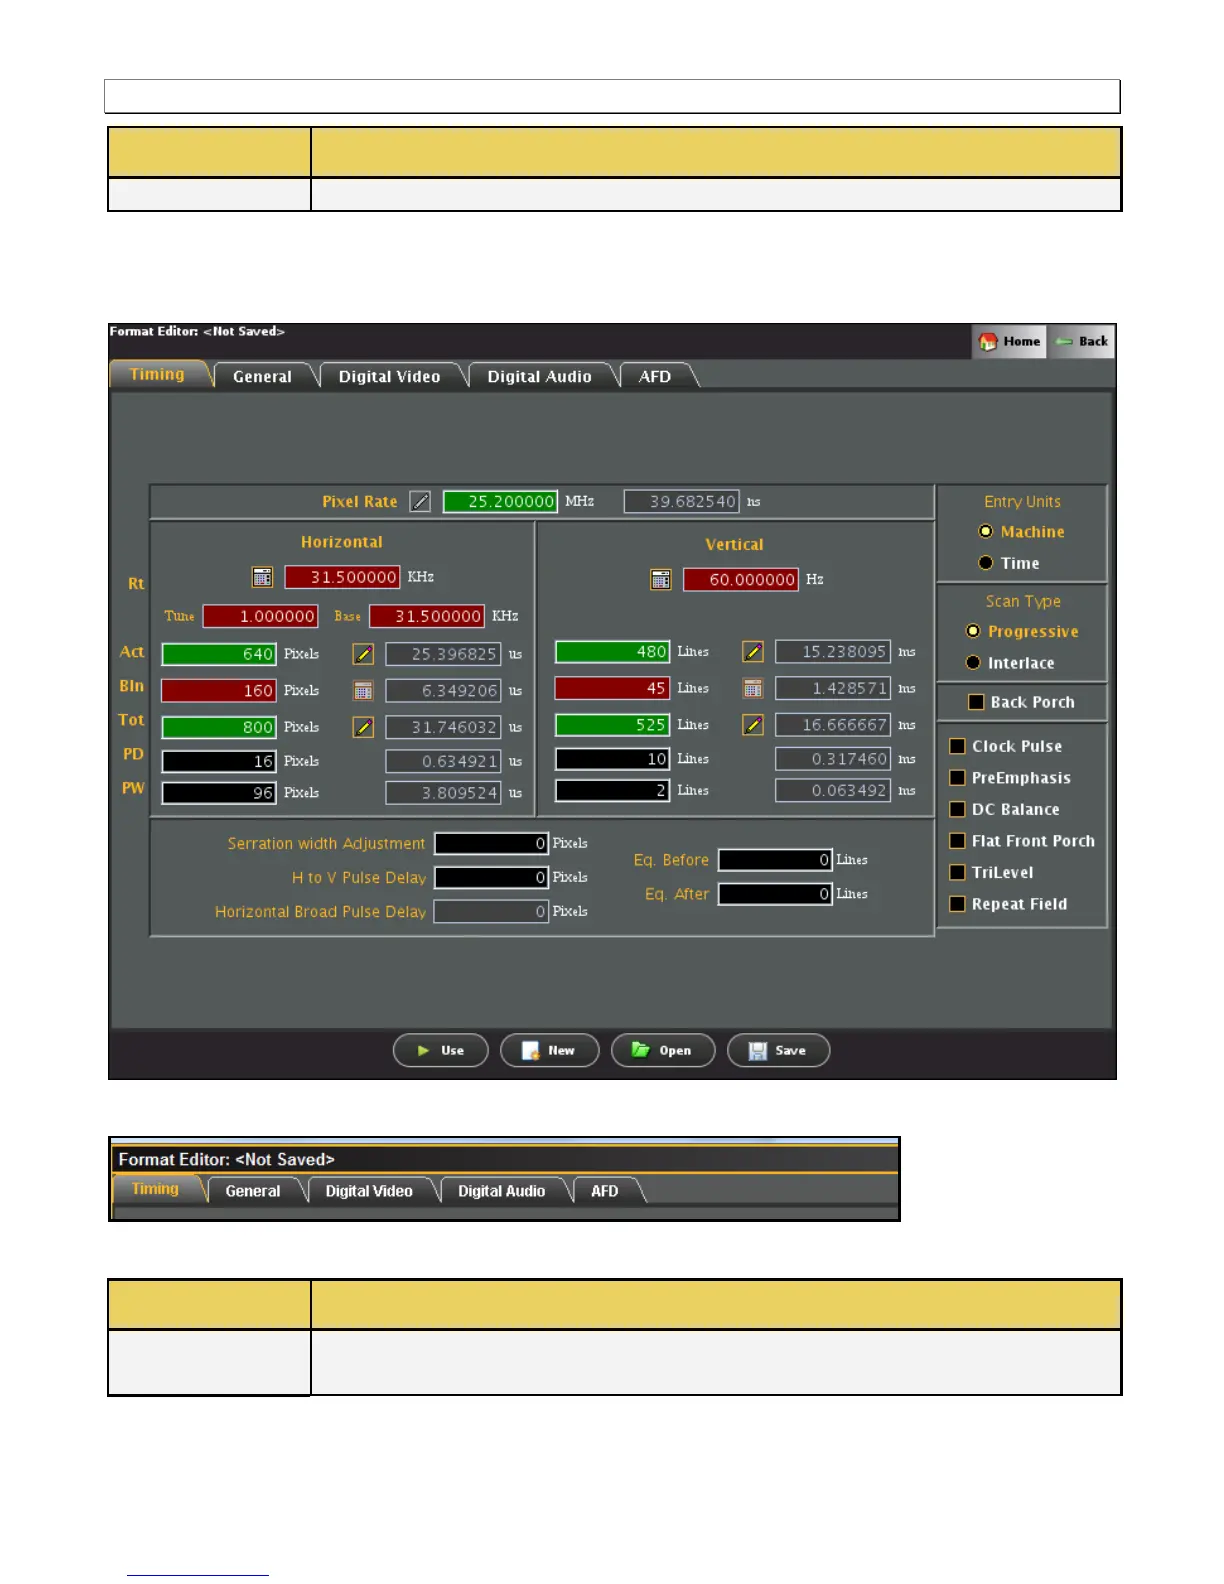Toggle the DC Balance checkbox
Screen dimensions: 1224x1584
[957, 809]
